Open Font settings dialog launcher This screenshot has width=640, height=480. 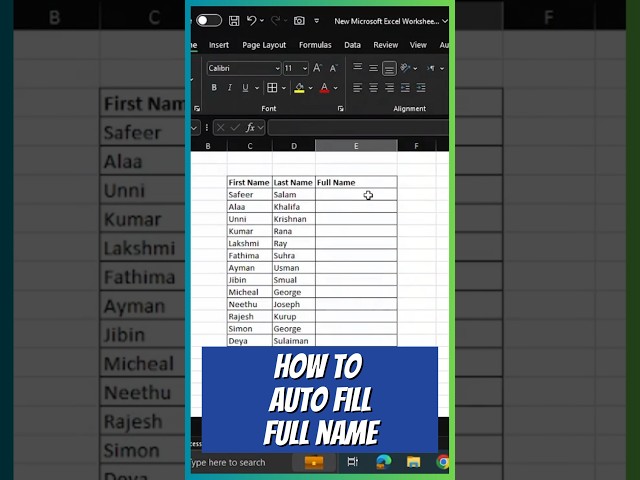(x=340, y=109)
